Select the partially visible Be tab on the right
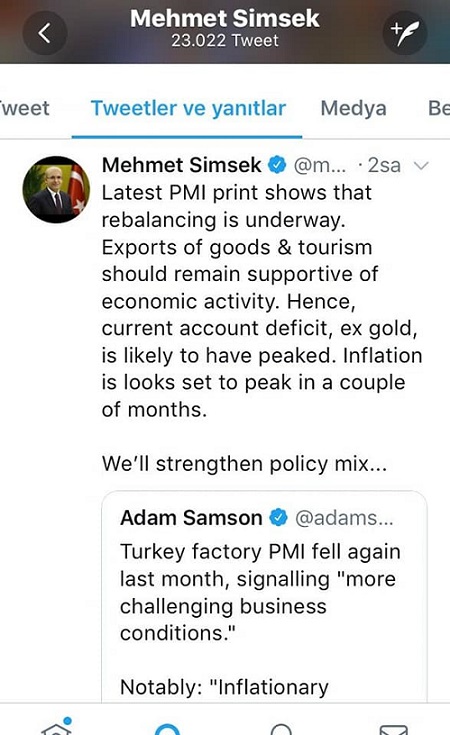Screen dimensions: 450x735 tap(439, 108)
